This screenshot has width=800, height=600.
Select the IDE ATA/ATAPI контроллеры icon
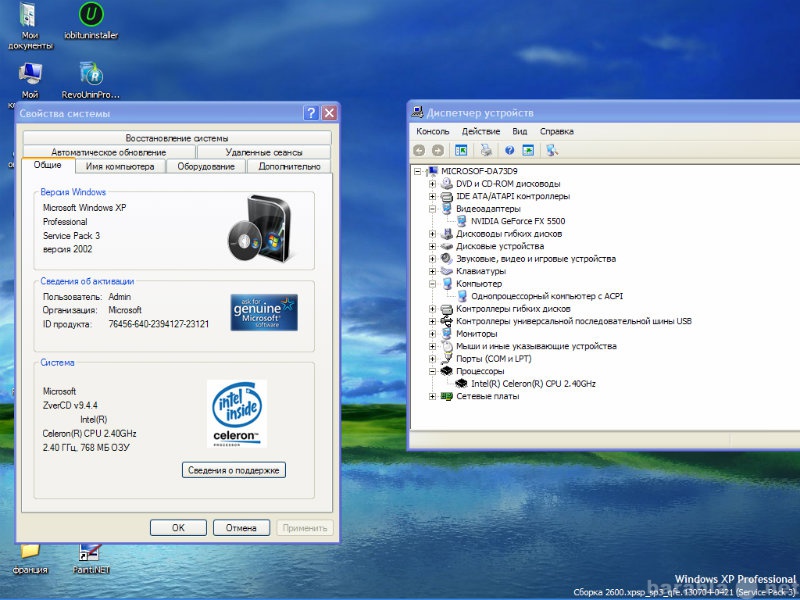click(x=446, y=196)
